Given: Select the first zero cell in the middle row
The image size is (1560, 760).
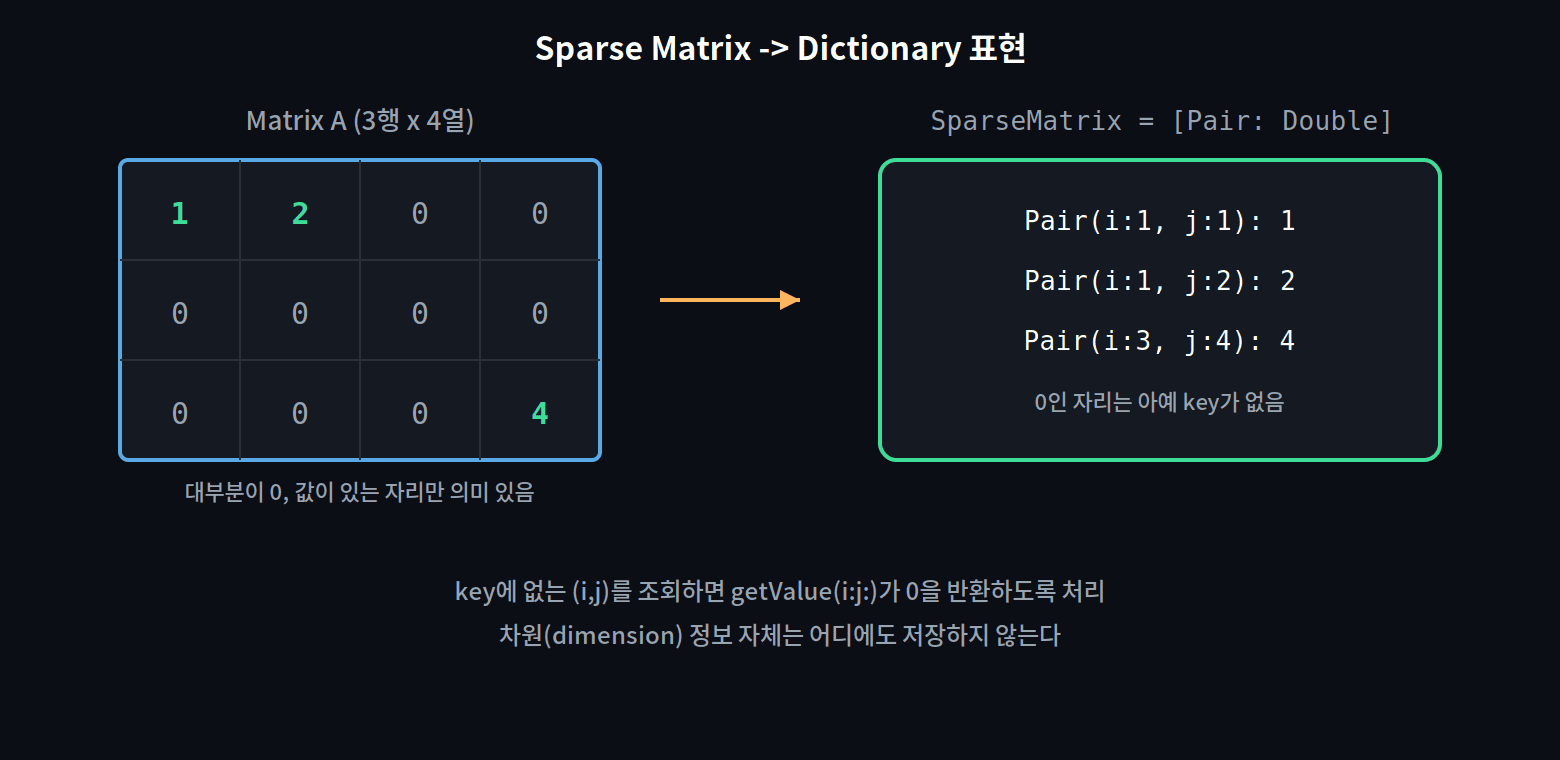Looking at the screenshot, I should click(180, 310).
